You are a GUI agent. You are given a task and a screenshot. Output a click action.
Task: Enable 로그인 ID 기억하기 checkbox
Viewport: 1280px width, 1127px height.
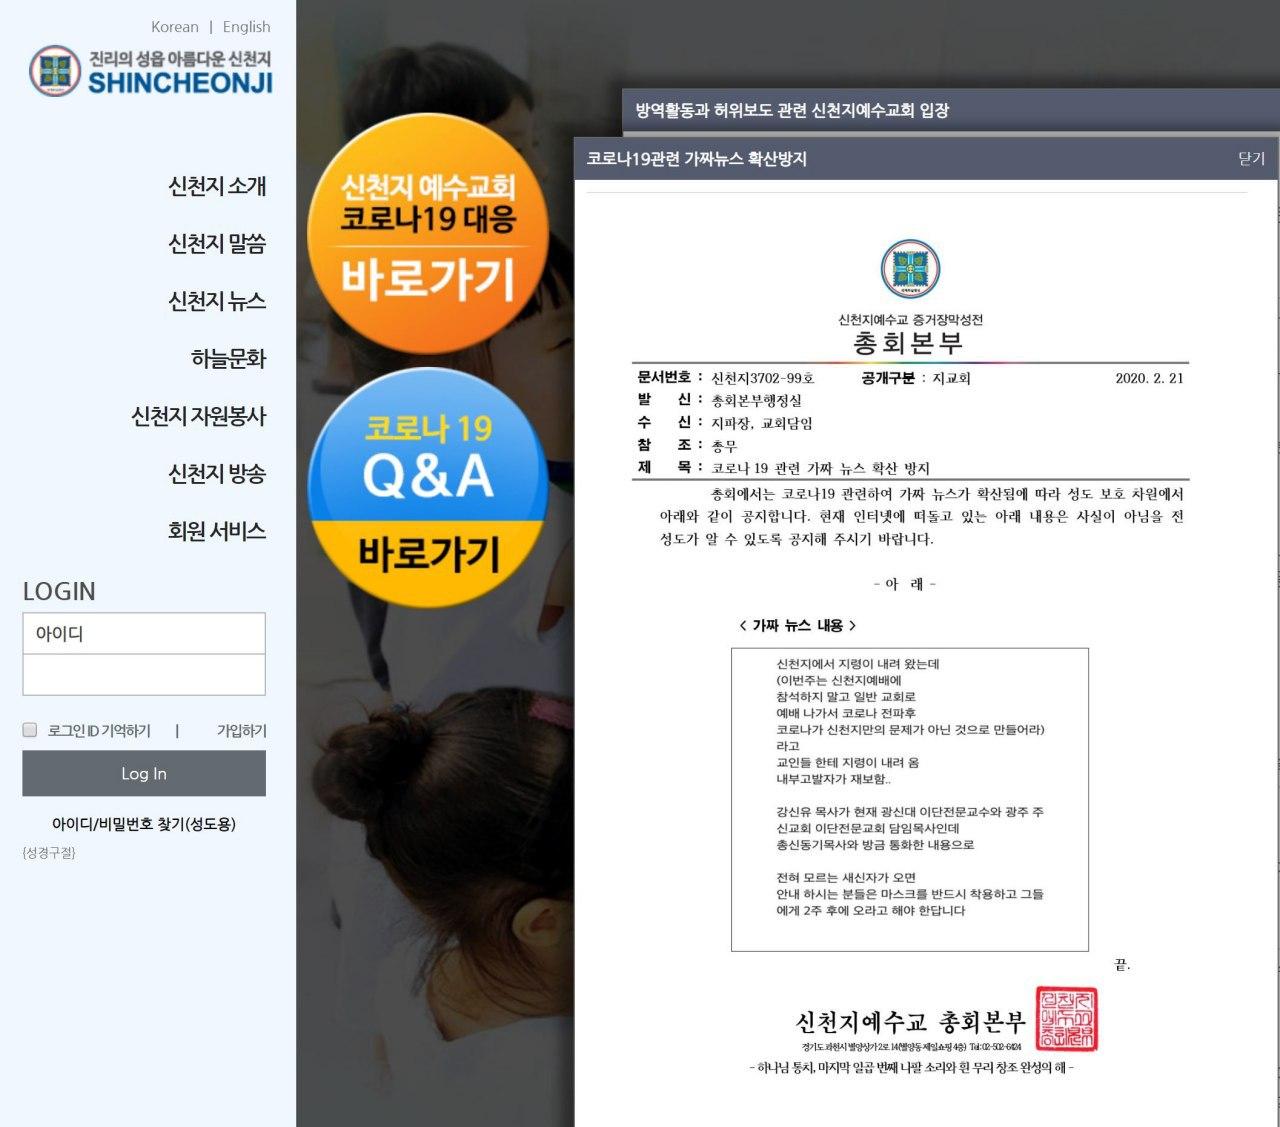pos(30,730)
